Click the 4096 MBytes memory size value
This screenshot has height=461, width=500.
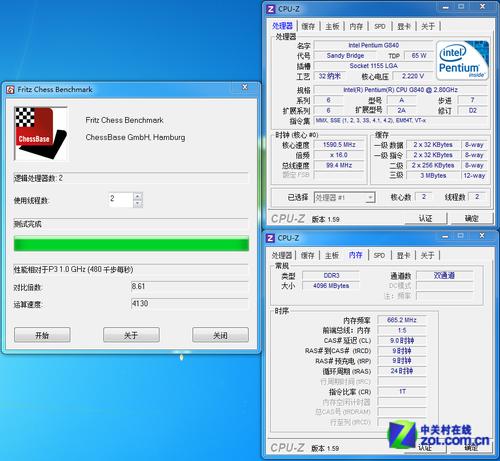point(331,286)
